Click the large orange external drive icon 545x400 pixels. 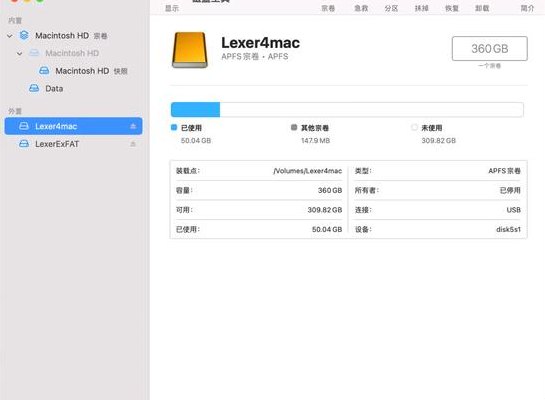coord(190,50)
